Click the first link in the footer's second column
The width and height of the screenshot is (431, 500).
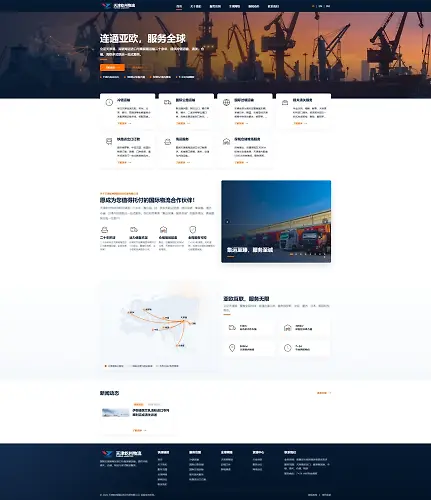coord(193,459)
